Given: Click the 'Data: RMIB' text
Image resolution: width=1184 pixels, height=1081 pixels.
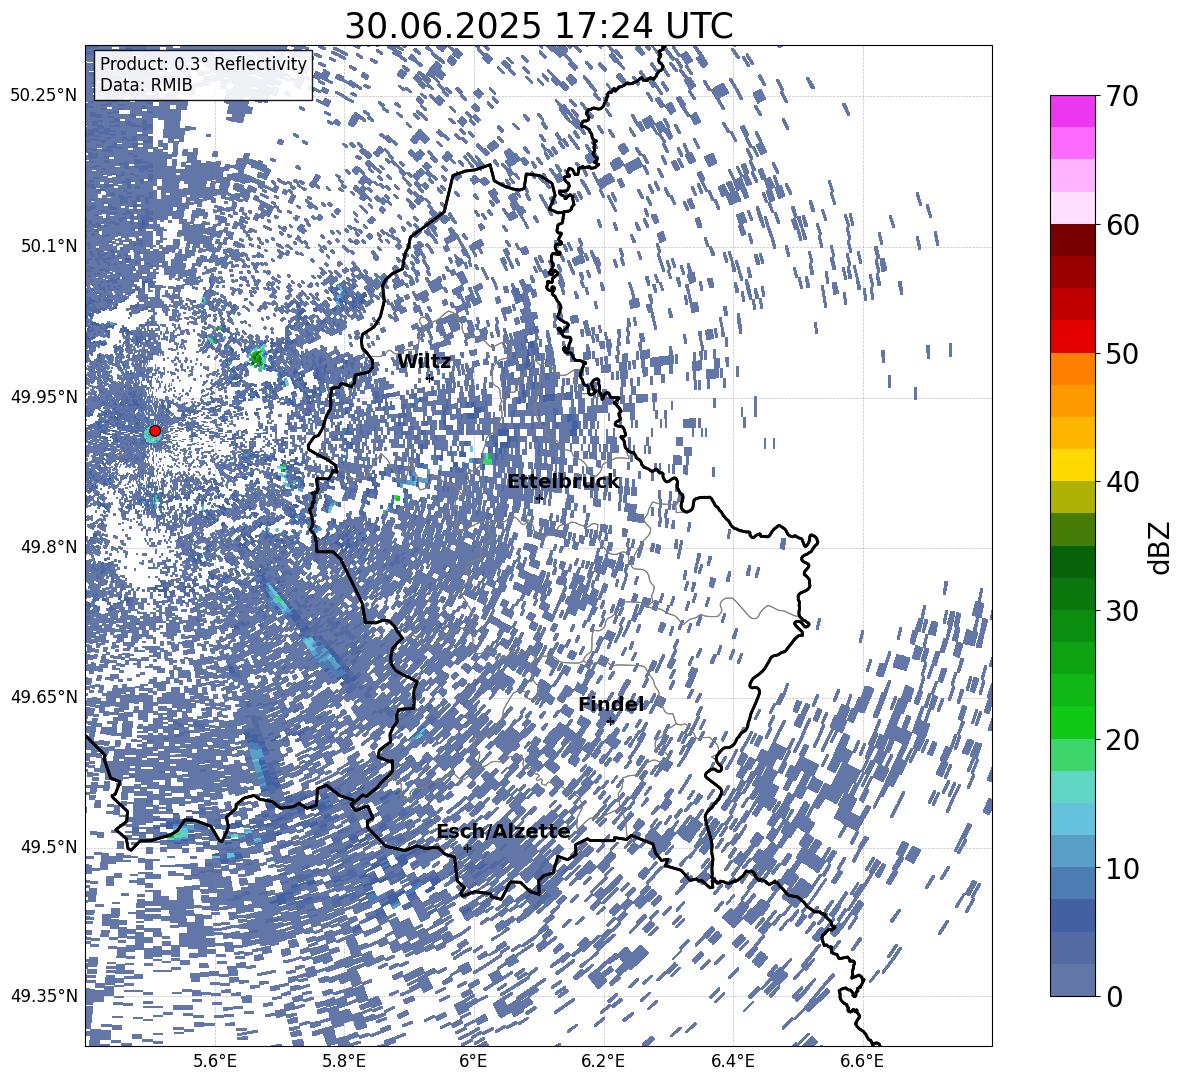Looking at the screenshot, I should (x=146, y=85).
